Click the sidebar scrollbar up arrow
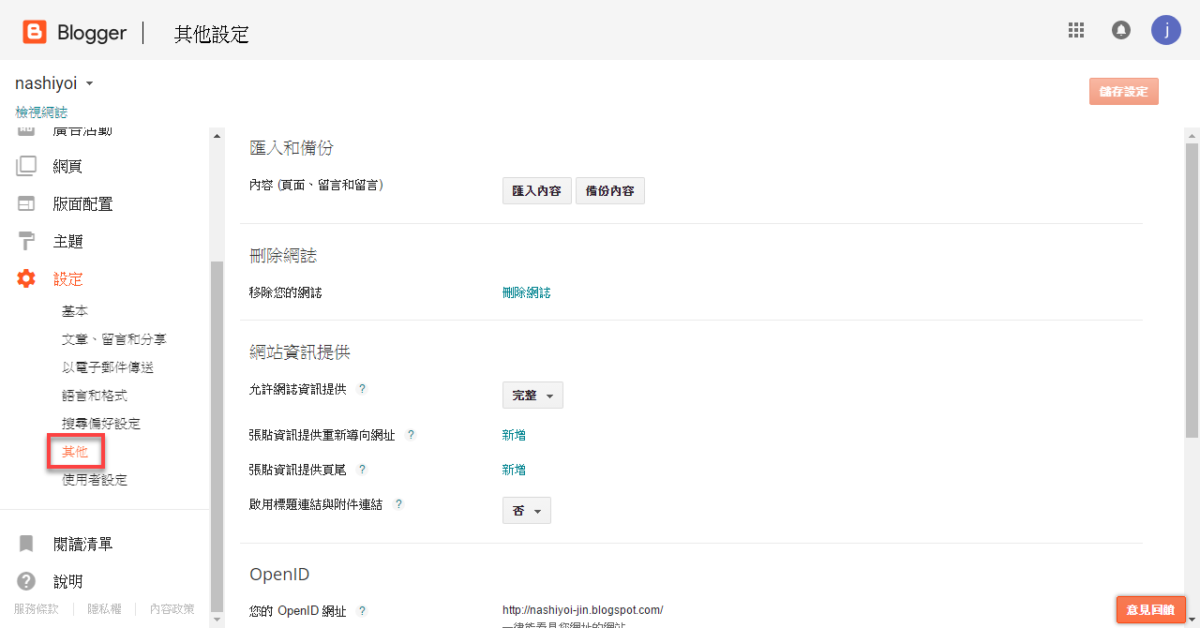Viewport: 1200px width, 628px height. [216, 135]
